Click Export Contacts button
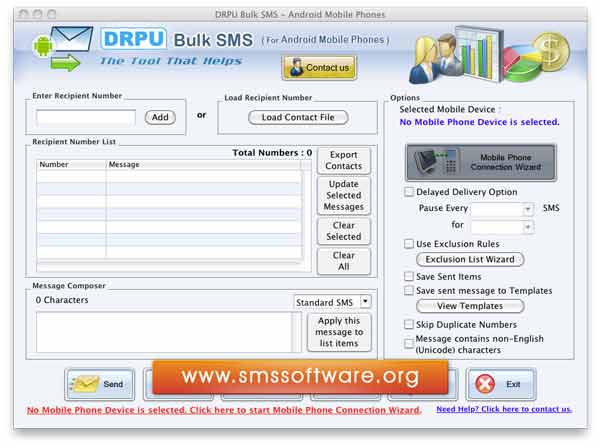The image size is (600, 448). (344, 160)
